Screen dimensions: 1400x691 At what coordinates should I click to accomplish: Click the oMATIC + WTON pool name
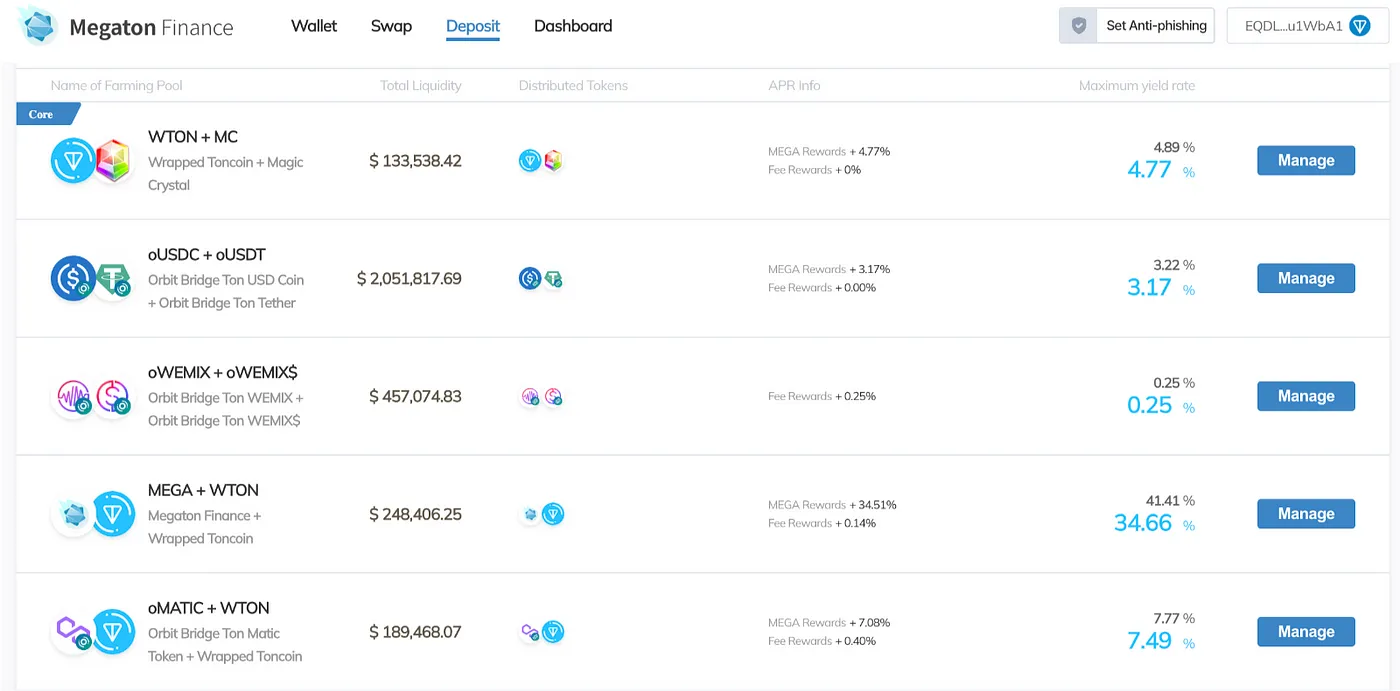pyautogui.click(x=209, y=609)
